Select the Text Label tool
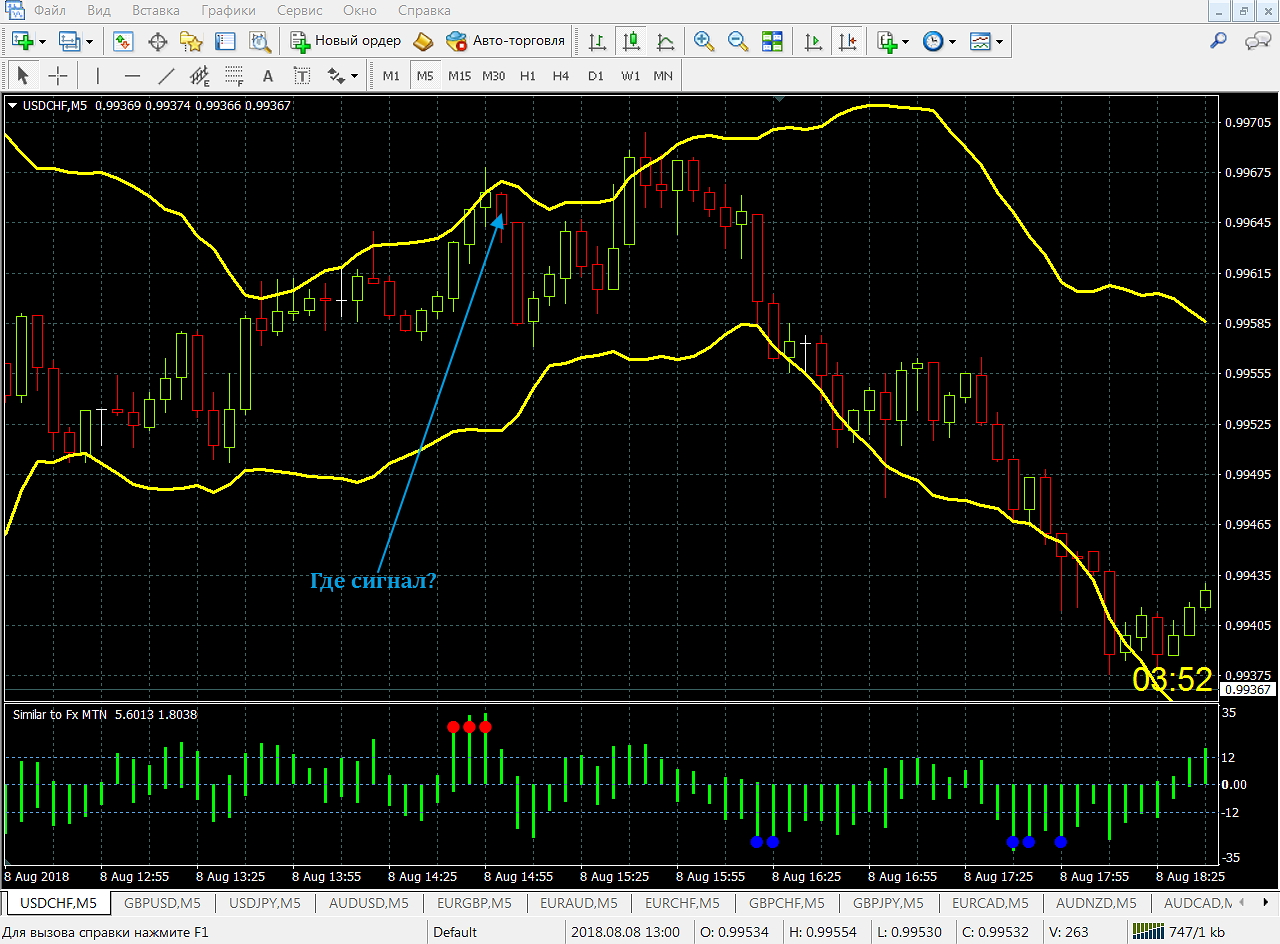1280x944 pixels. click(x=301, y=75)
